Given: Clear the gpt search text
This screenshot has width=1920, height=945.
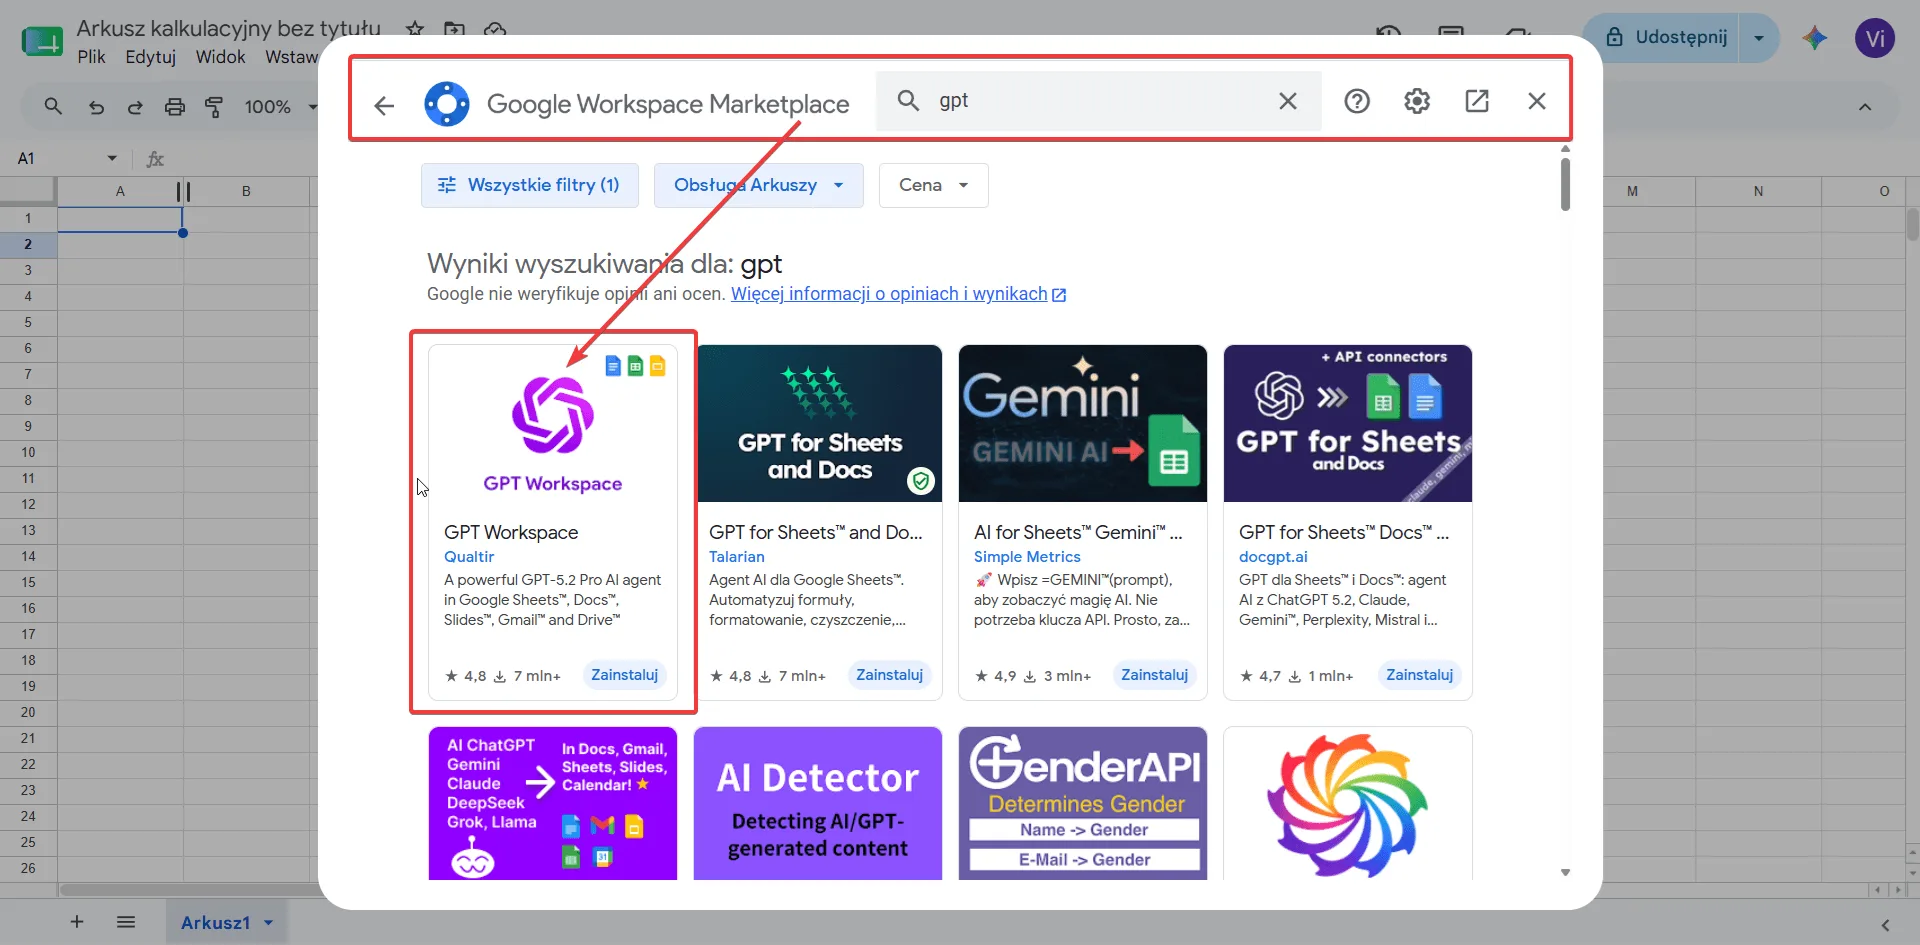Looking at the screenshot, I should (x=1288, y=100).
